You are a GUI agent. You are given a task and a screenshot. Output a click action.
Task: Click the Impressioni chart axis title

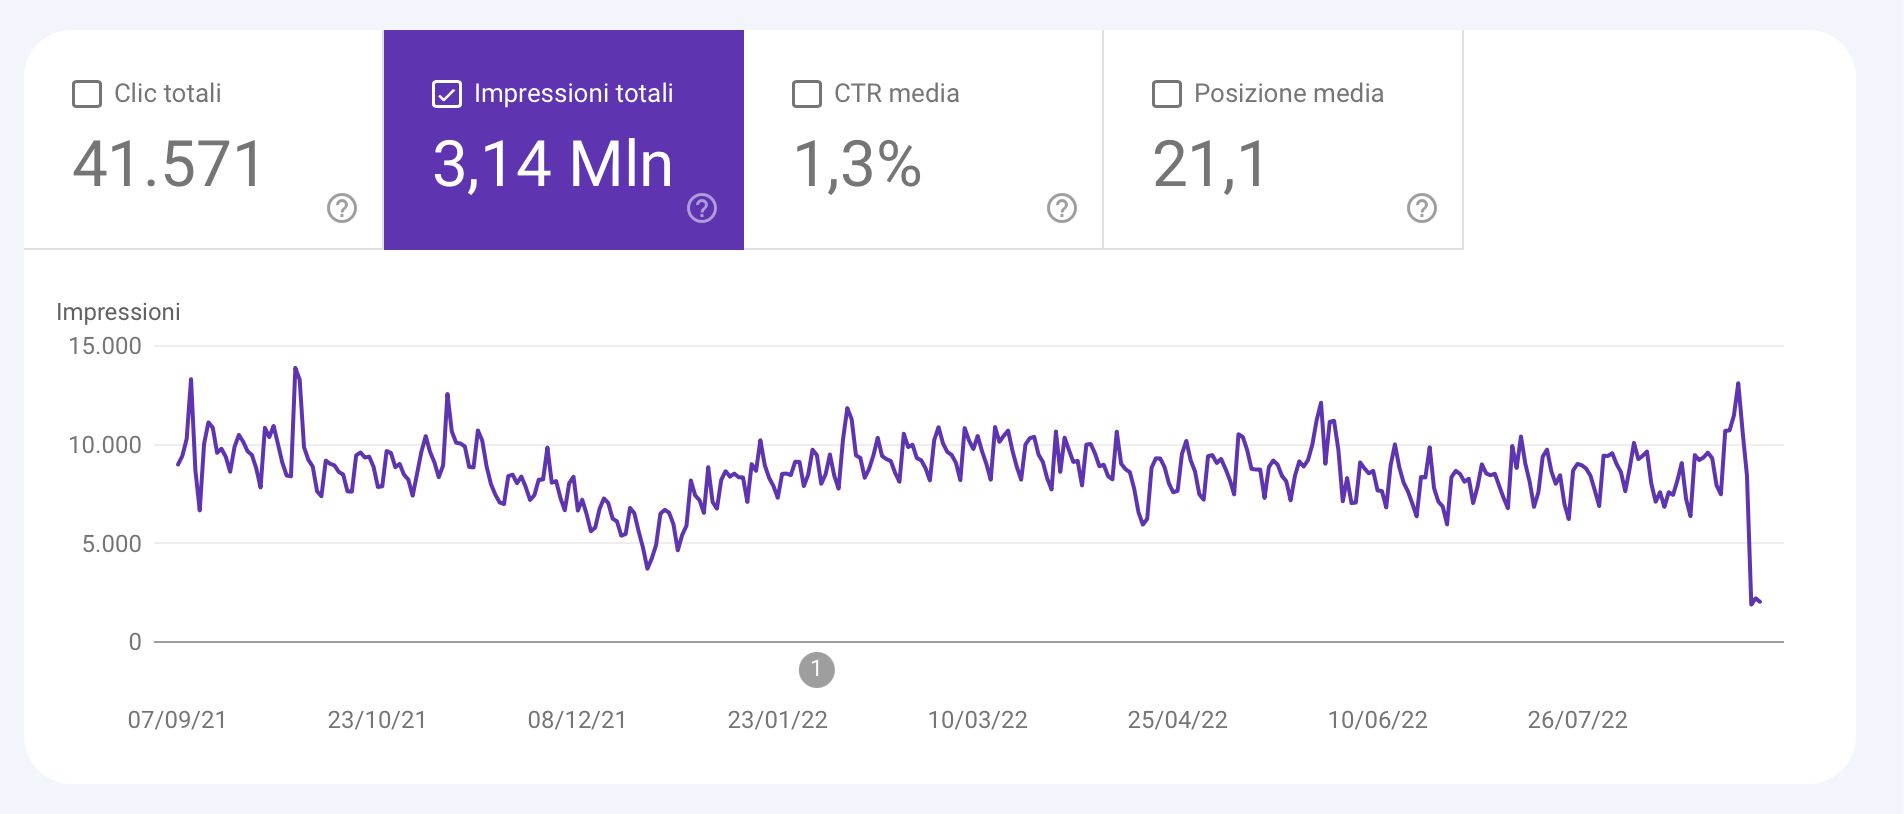pos(118,312)
